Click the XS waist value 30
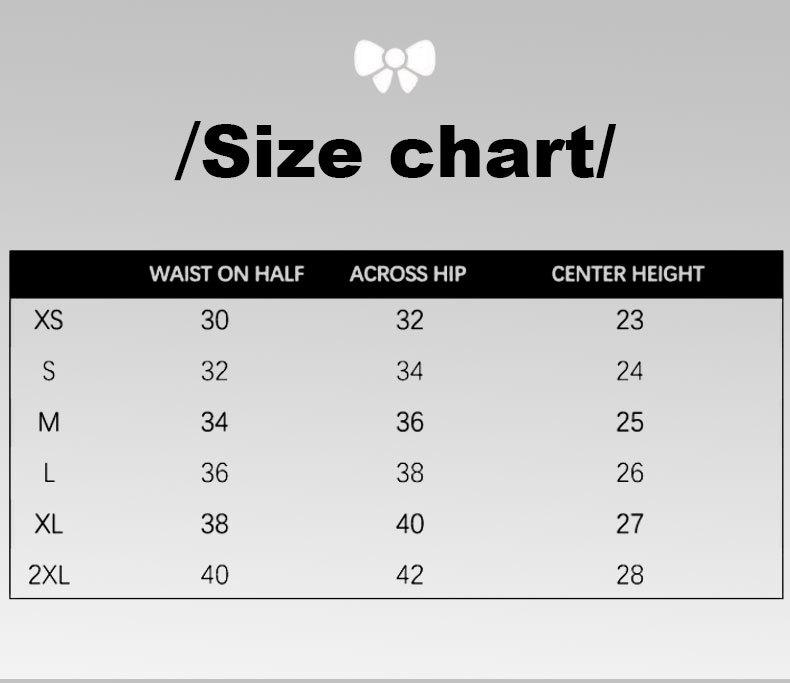 pos(215,321)
